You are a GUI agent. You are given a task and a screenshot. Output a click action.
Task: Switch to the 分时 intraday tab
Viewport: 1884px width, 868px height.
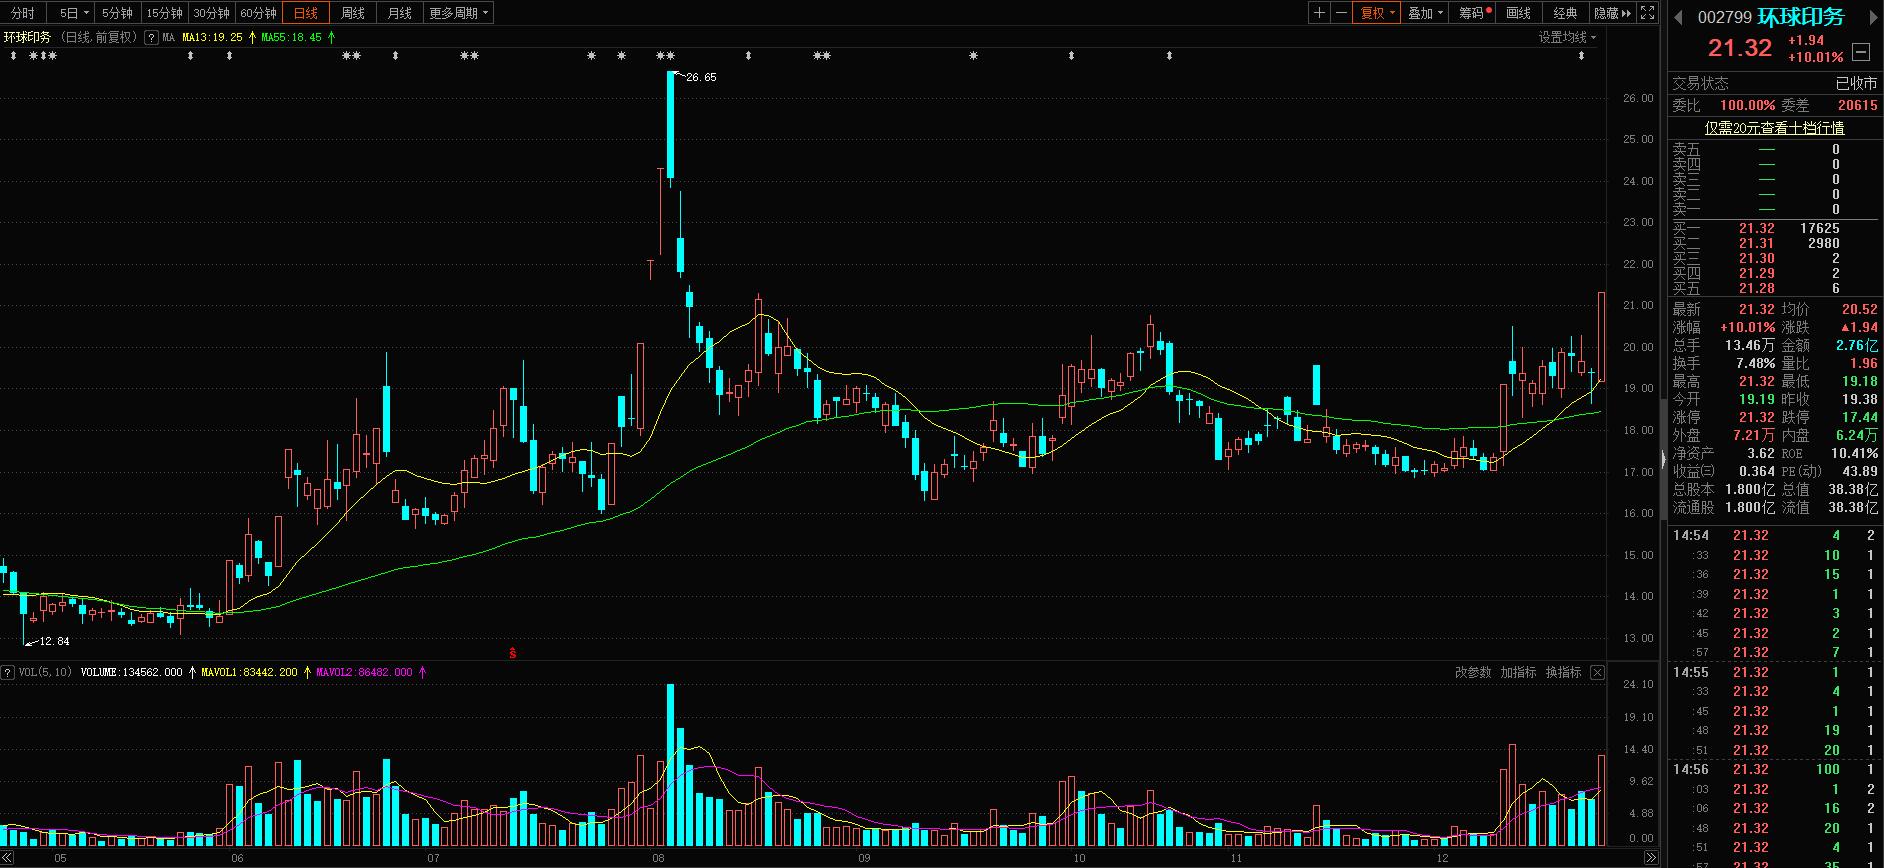(x=22, y=13)
